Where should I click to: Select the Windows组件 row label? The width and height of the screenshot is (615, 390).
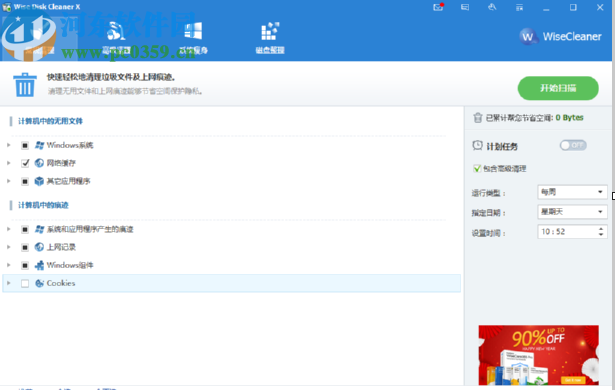click(x=70, y=265)
